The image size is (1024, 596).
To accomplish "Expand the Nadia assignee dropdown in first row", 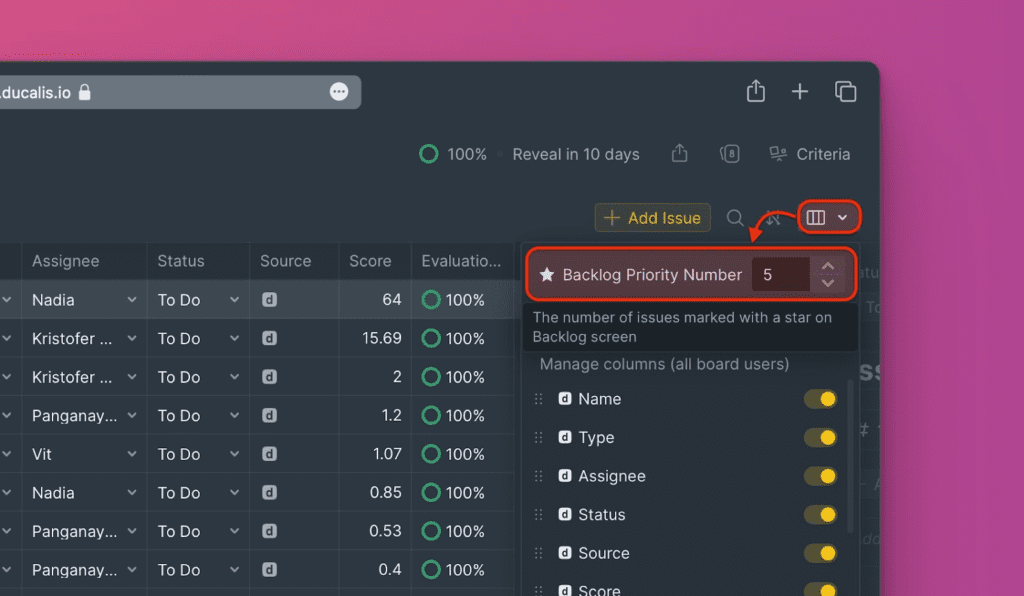I will click(131, 300).
